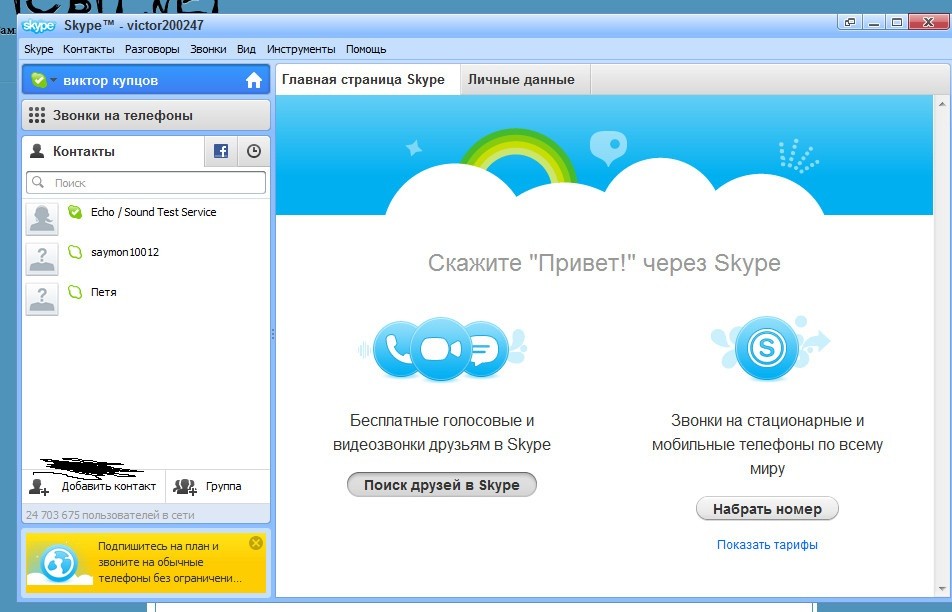Click the status icon beside saymon10012
Screen dimensions: 952x612
75,252
